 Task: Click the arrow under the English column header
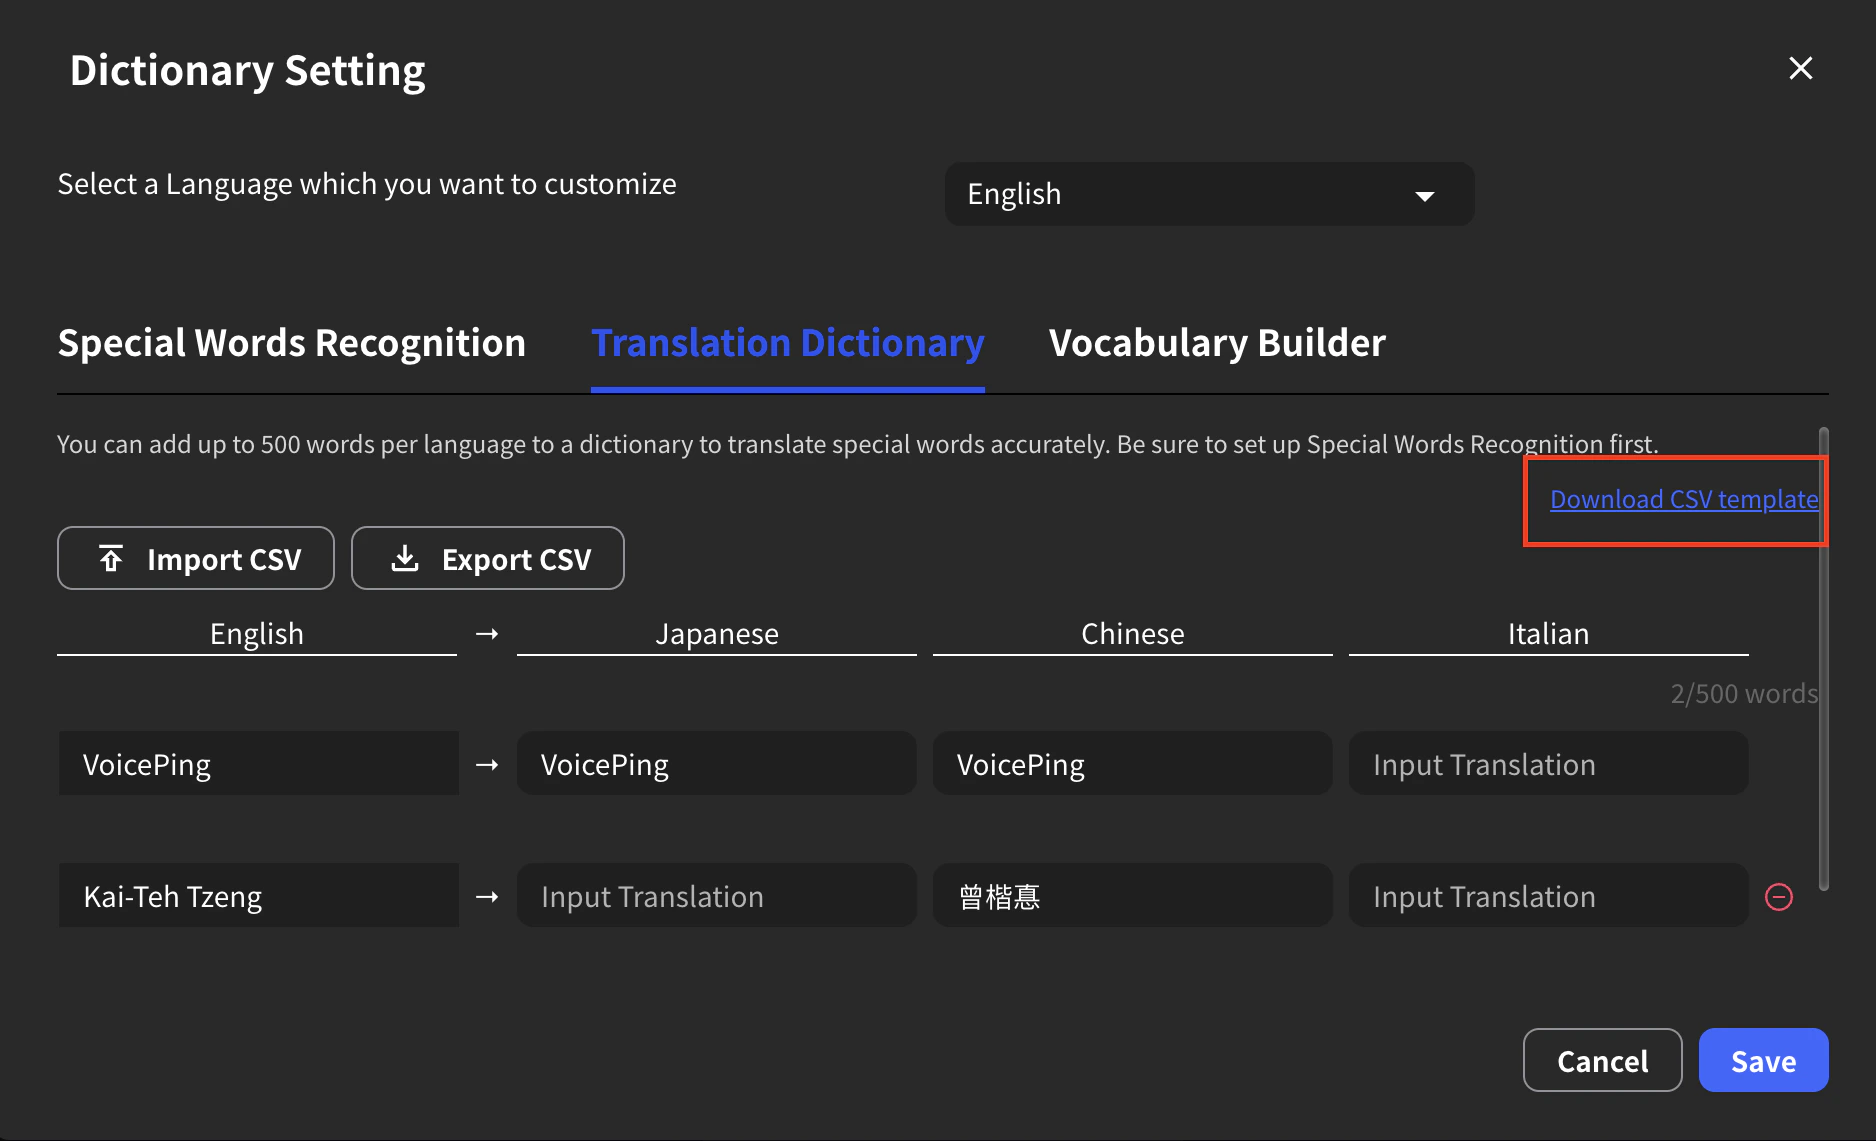coord(487,633)
